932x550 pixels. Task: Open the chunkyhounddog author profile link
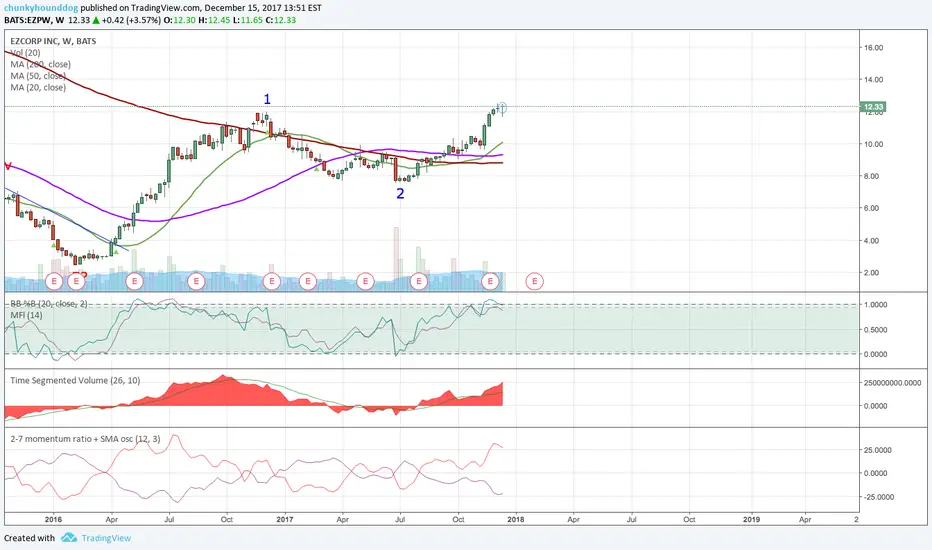click(x=40, y=8)
